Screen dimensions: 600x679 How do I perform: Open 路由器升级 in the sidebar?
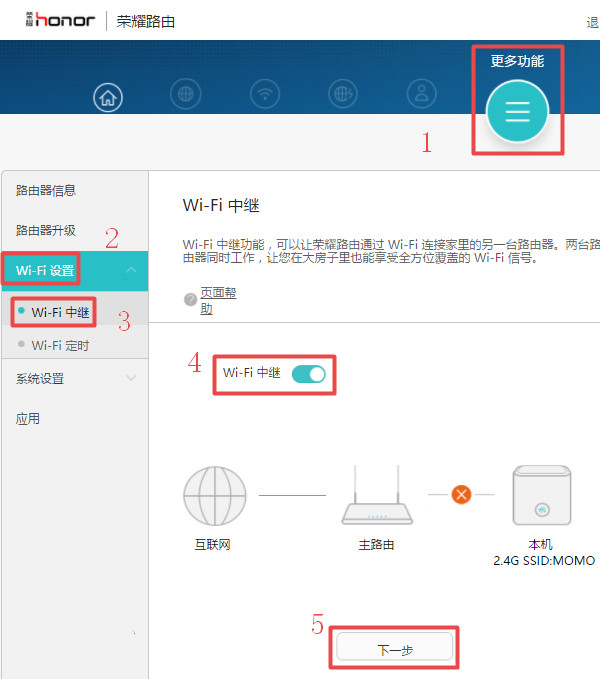pyautogui.click(x=46, y=230)
